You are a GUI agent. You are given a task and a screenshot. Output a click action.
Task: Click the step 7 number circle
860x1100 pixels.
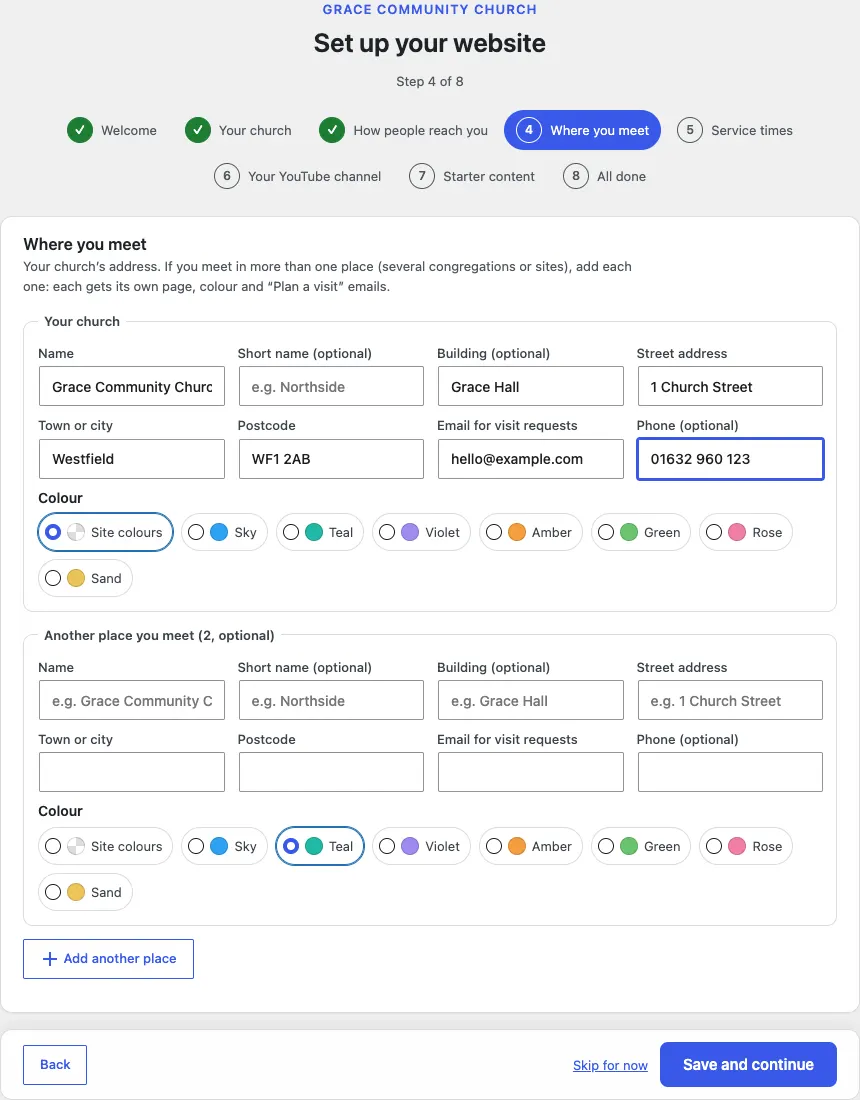click(x=422, y=176)
